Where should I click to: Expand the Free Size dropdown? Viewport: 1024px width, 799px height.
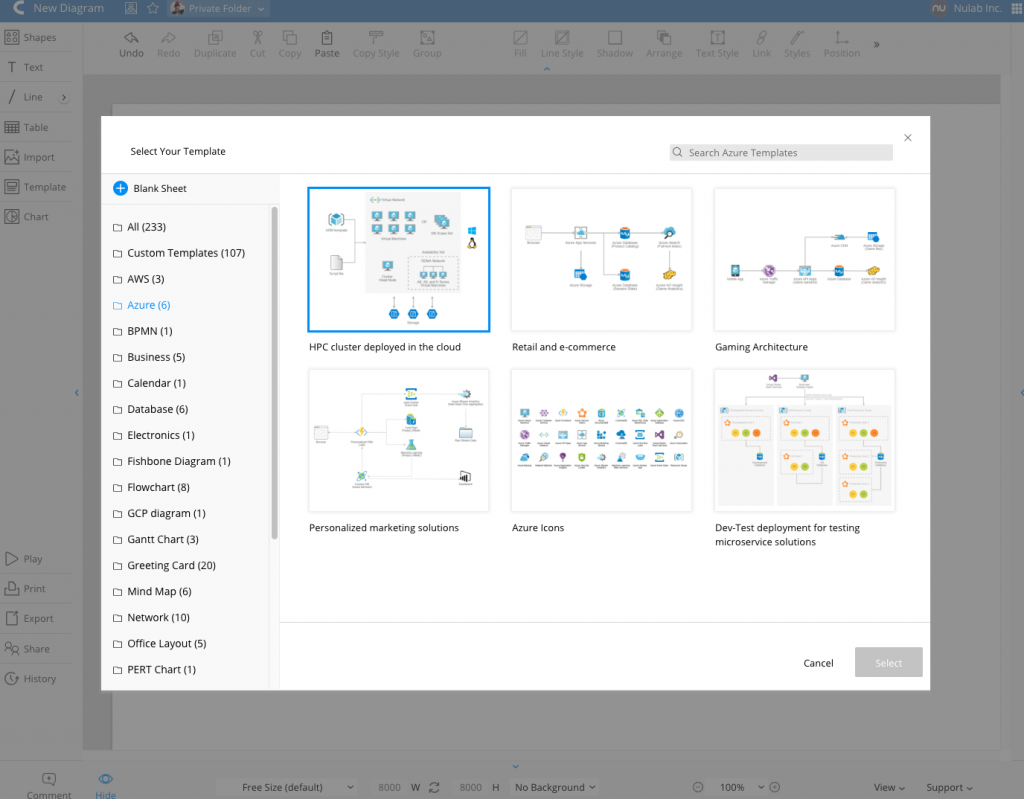coord(288,787)
